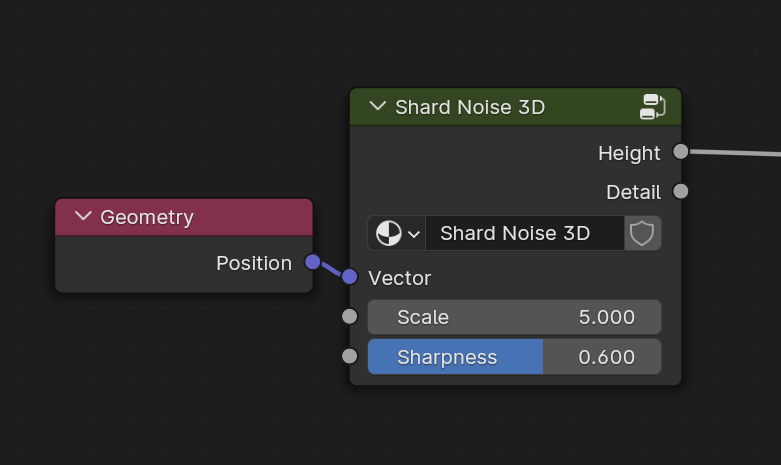The image size is (781, 465).
Task: Click the Position to Vector link wire
Action: (x=331, y=270)
